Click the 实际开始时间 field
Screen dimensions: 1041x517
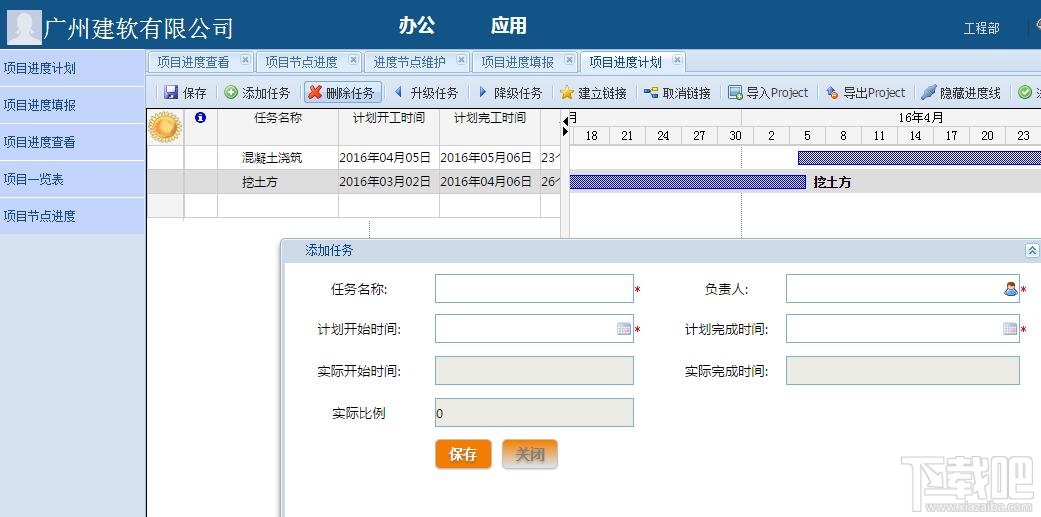pyautogui.click(x=534, y=370)
